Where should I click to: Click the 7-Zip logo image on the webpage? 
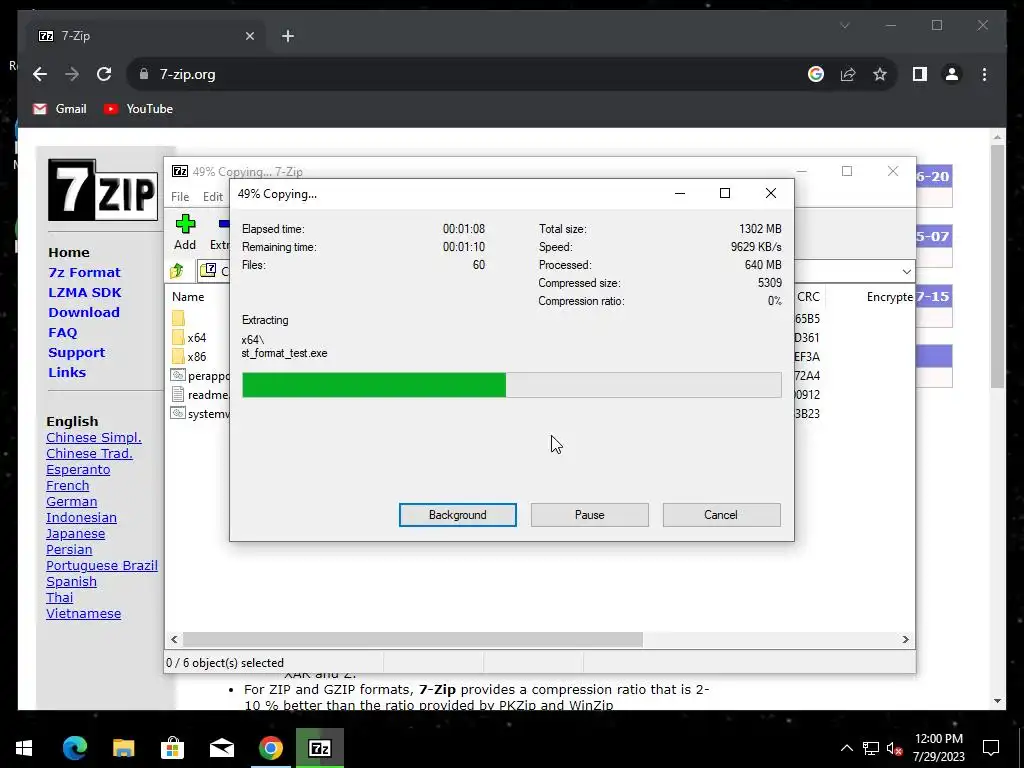click(103, 190)
